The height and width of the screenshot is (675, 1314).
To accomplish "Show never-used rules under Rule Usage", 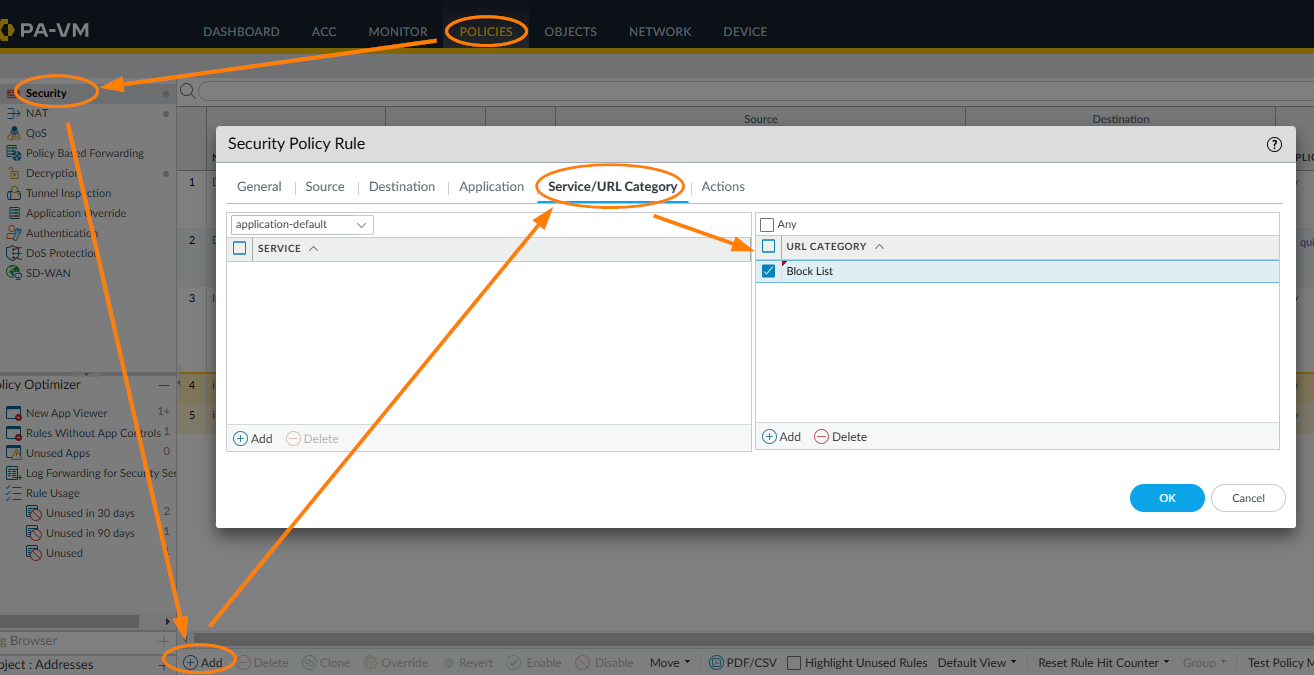I will [64, 553].
